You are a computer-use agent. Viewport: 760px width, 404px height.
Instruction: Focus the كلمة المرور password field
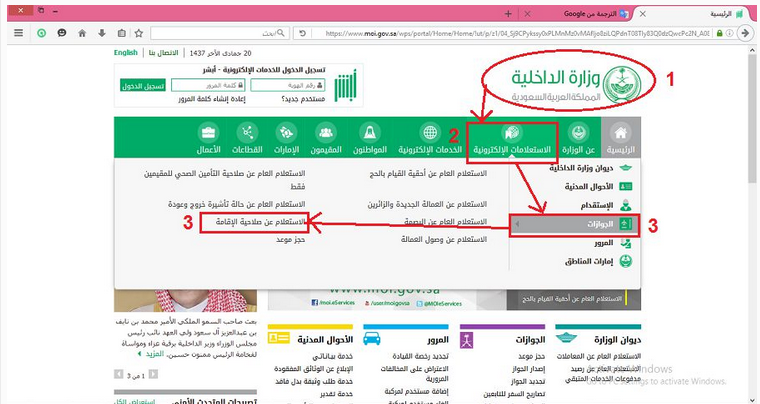tap(208, 86)
